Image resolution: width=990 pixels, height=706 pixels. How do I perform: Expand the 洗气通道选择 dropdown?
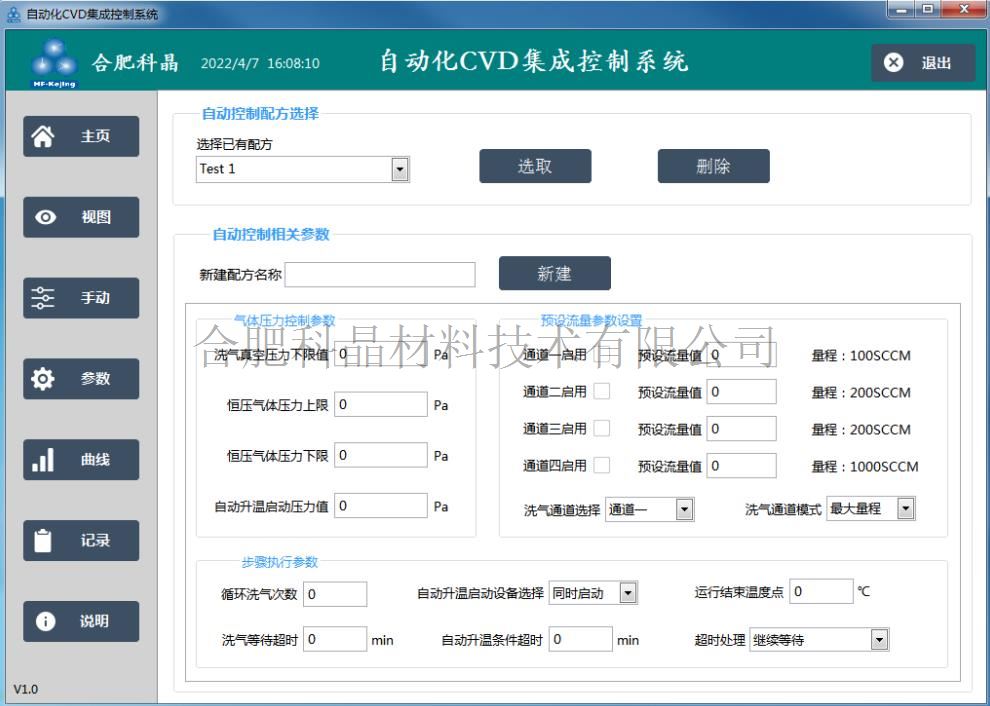click(684, 510)
